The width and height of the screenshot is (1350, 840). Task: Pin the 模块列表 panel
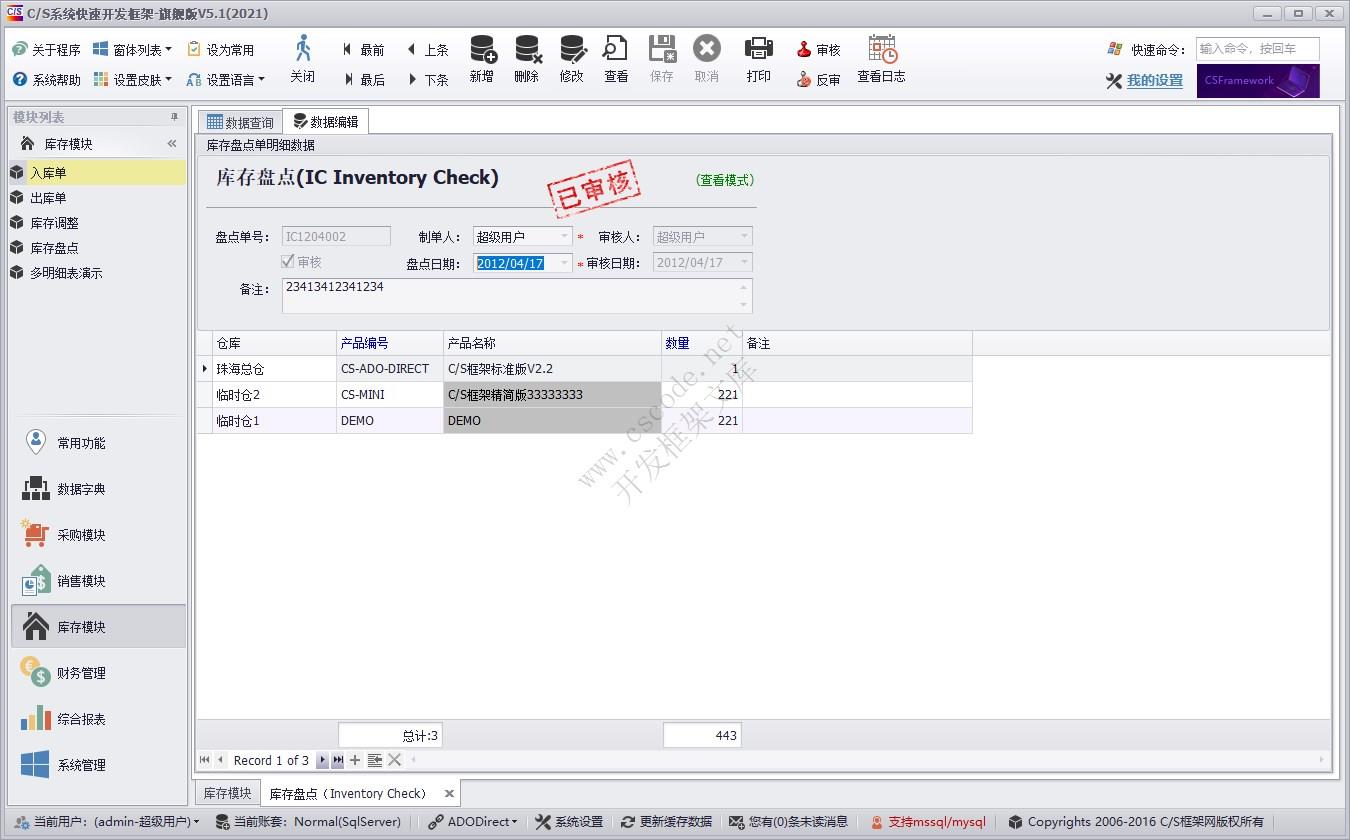pos(174,118)
